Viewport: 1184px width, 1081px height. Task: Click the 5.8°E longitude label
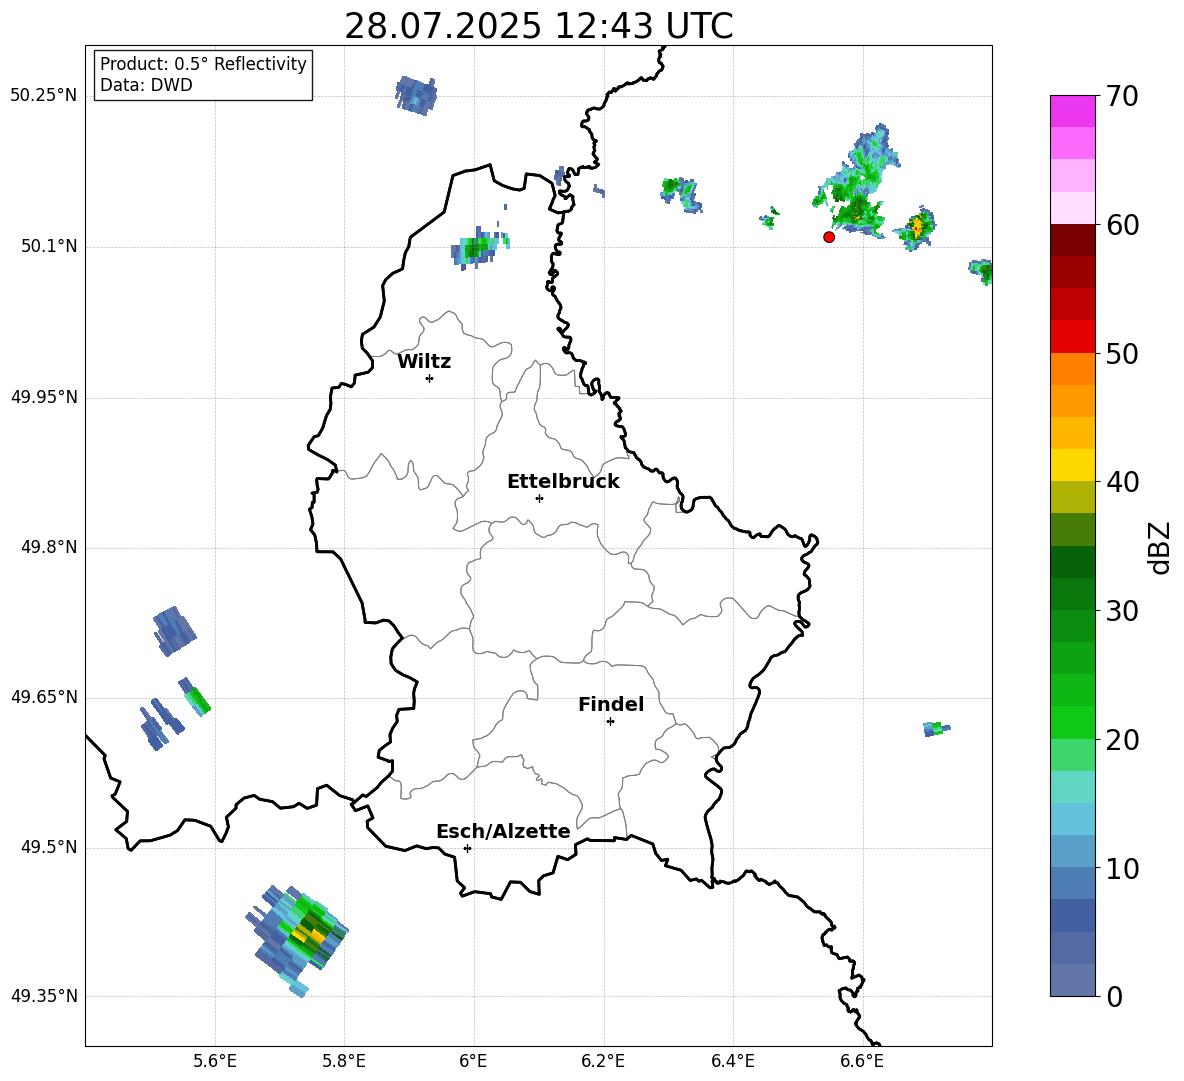tap(344, 1061)
